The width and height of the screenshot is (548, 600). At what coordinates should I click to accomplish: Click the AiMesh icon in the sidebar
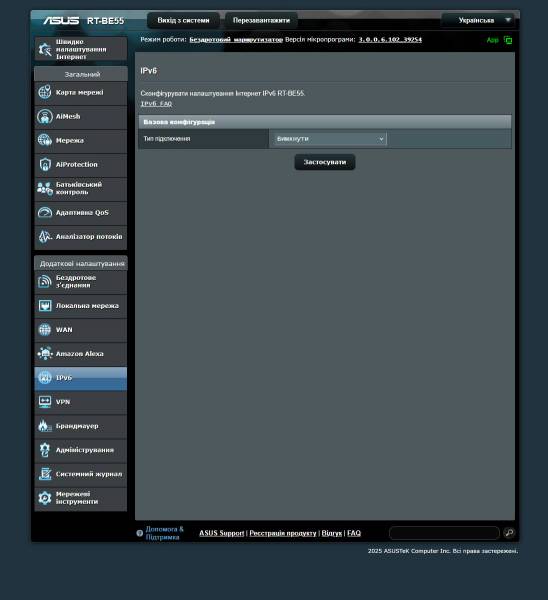pos(45,116)
